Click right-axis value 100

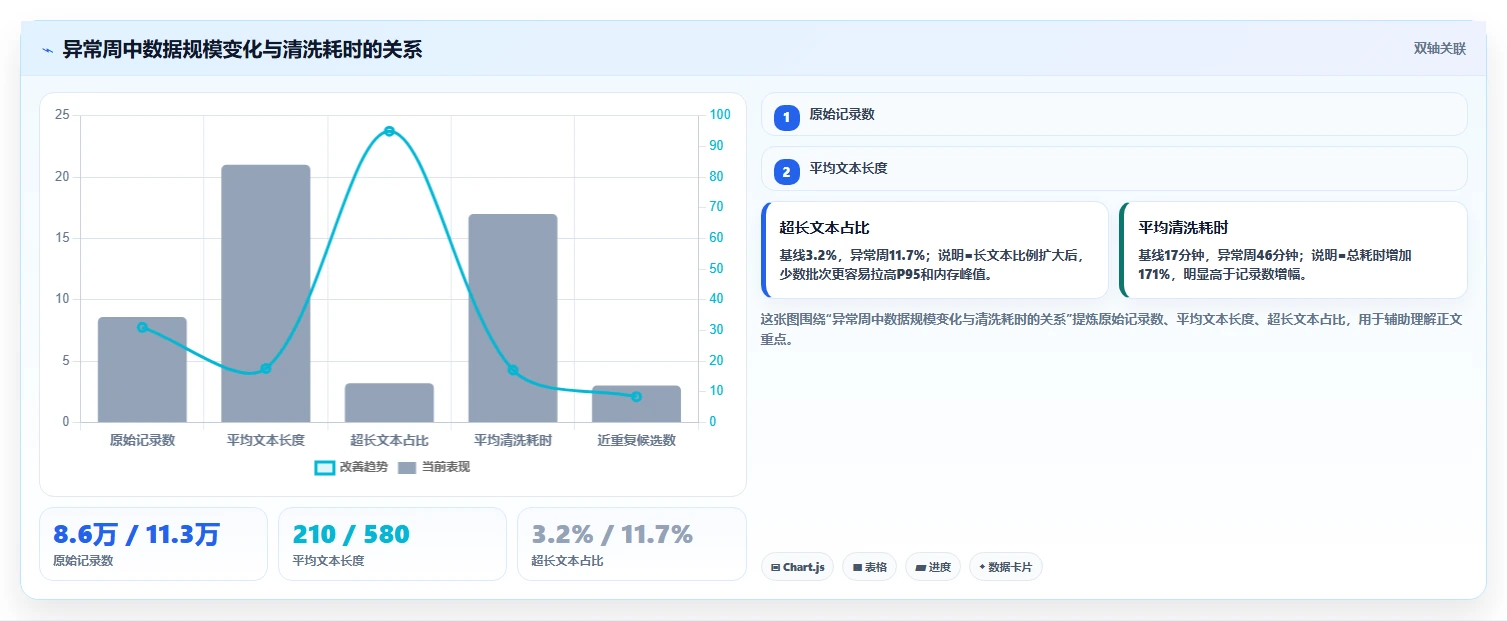(x=719, y=115)
